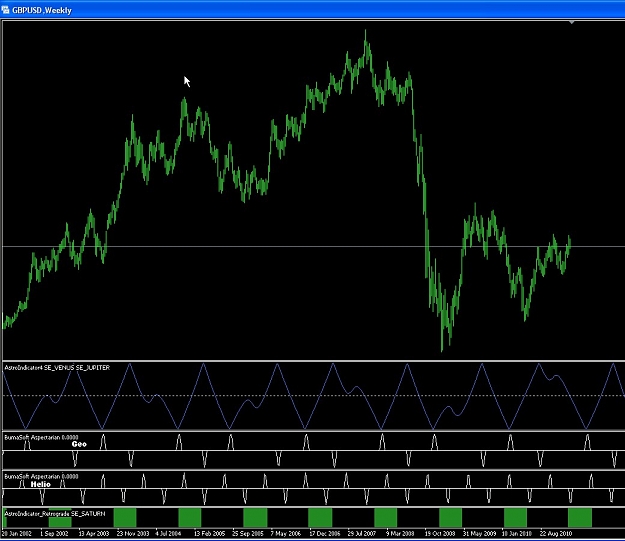Click the 22 Aug 2010 date label
Viewport: 625px width, 541px height.
[556, 533]
